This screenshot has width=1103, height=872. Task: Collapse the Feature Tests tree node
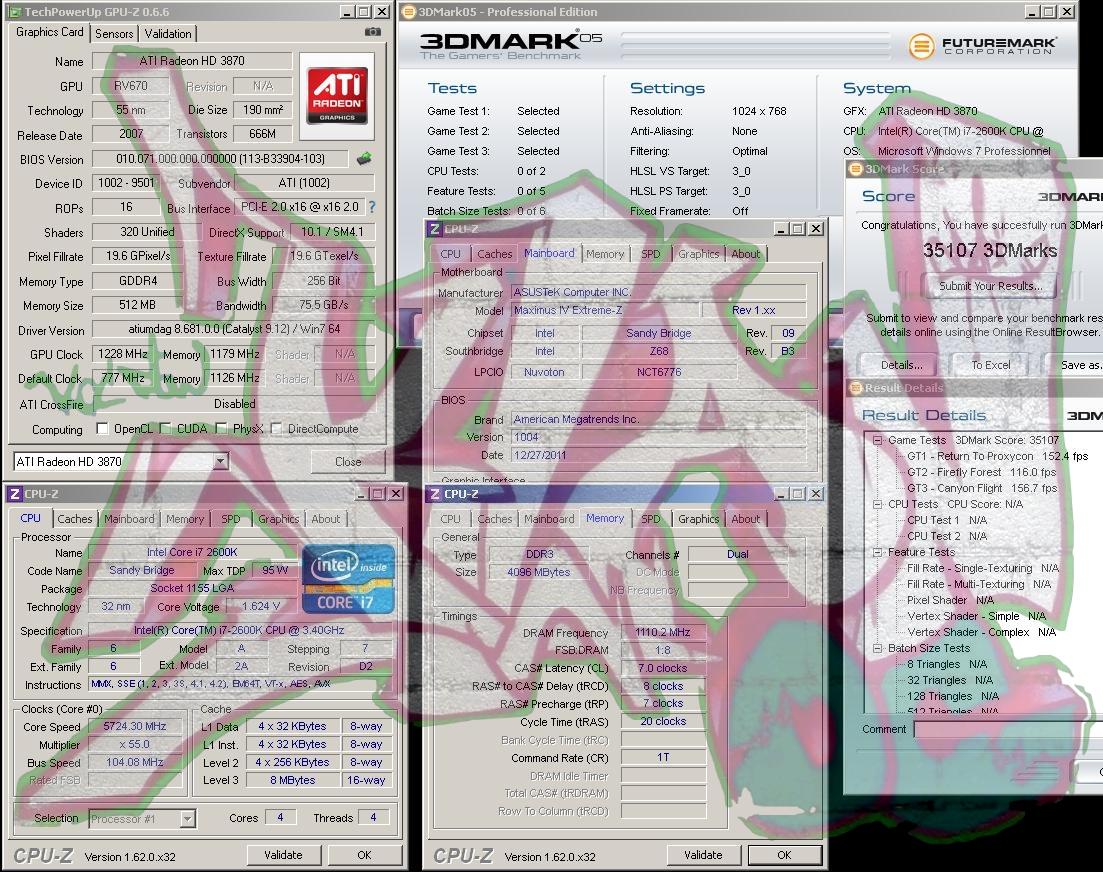pyautogui.click(x=877, y=552)
